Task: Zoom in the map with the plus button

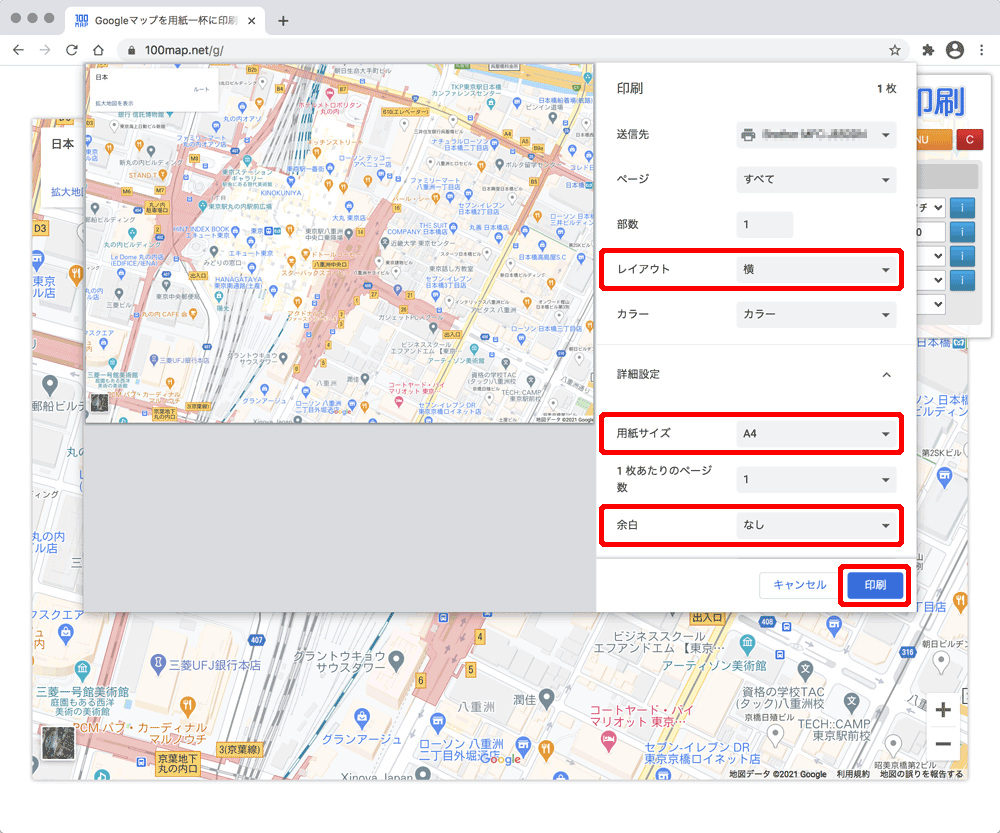Action: click(x=942, y=711)
